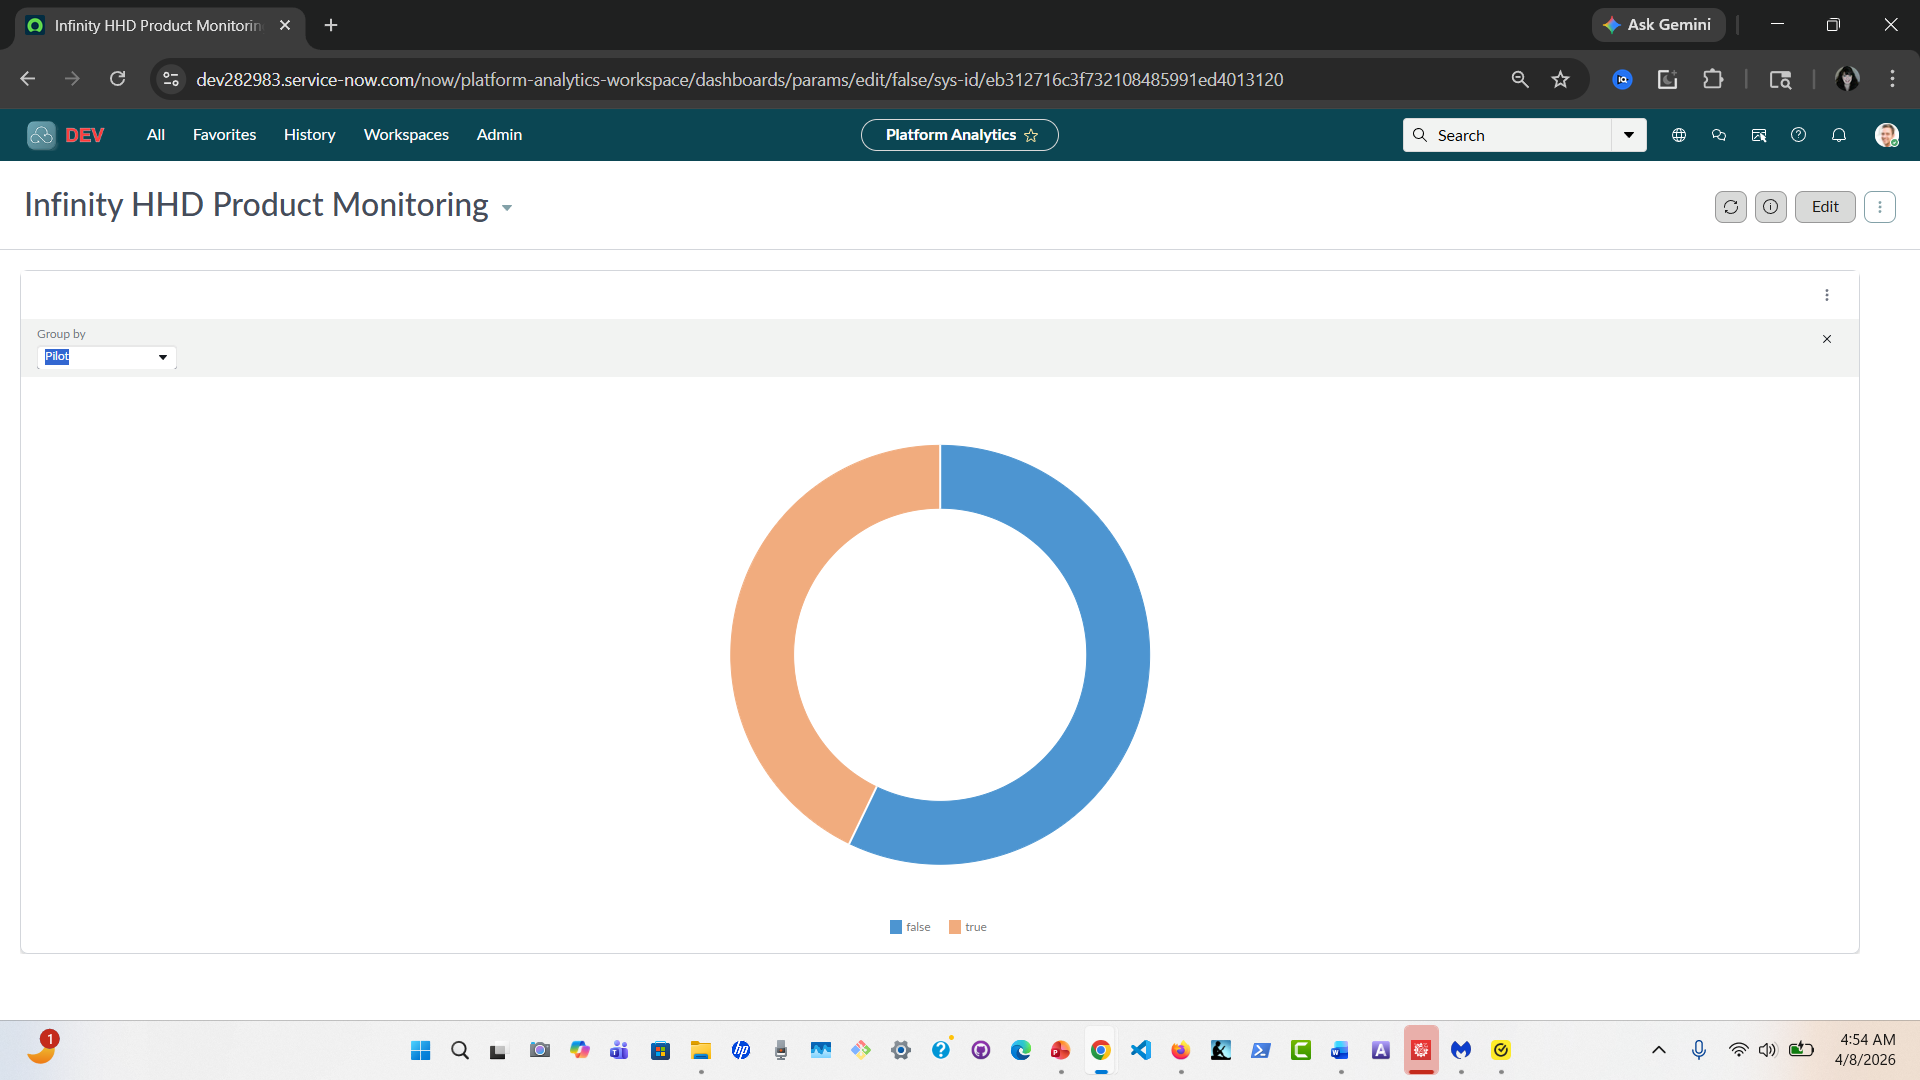
Task: Expand the dashboard title dropdown arrow
Action: 507,208
